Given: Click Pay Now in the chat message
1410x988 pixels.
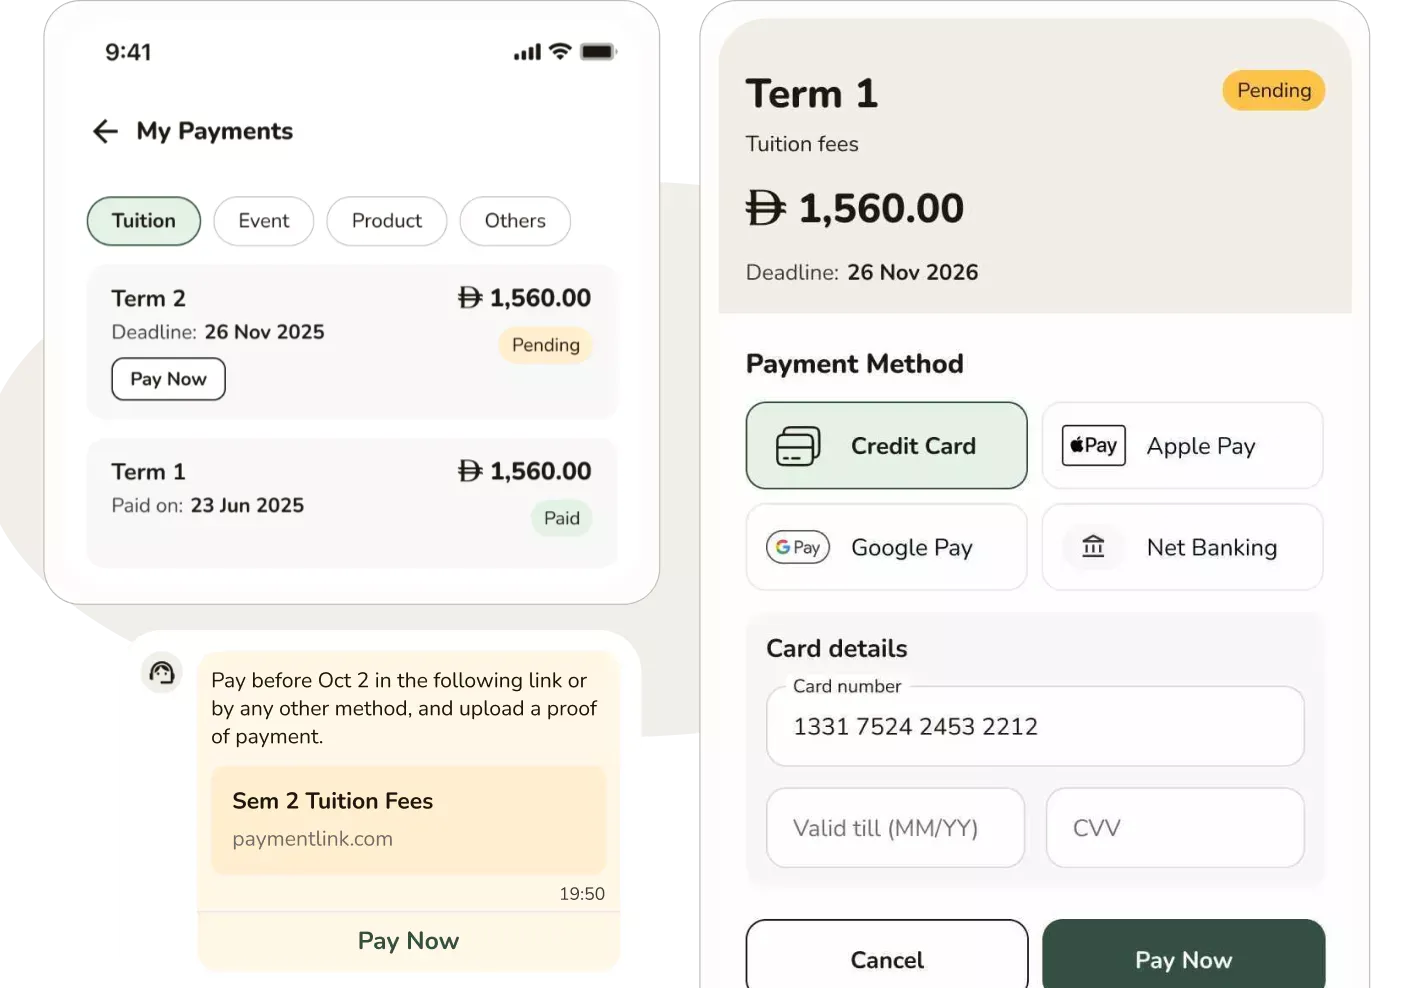Looking at the screenshot, I should 407,940.
